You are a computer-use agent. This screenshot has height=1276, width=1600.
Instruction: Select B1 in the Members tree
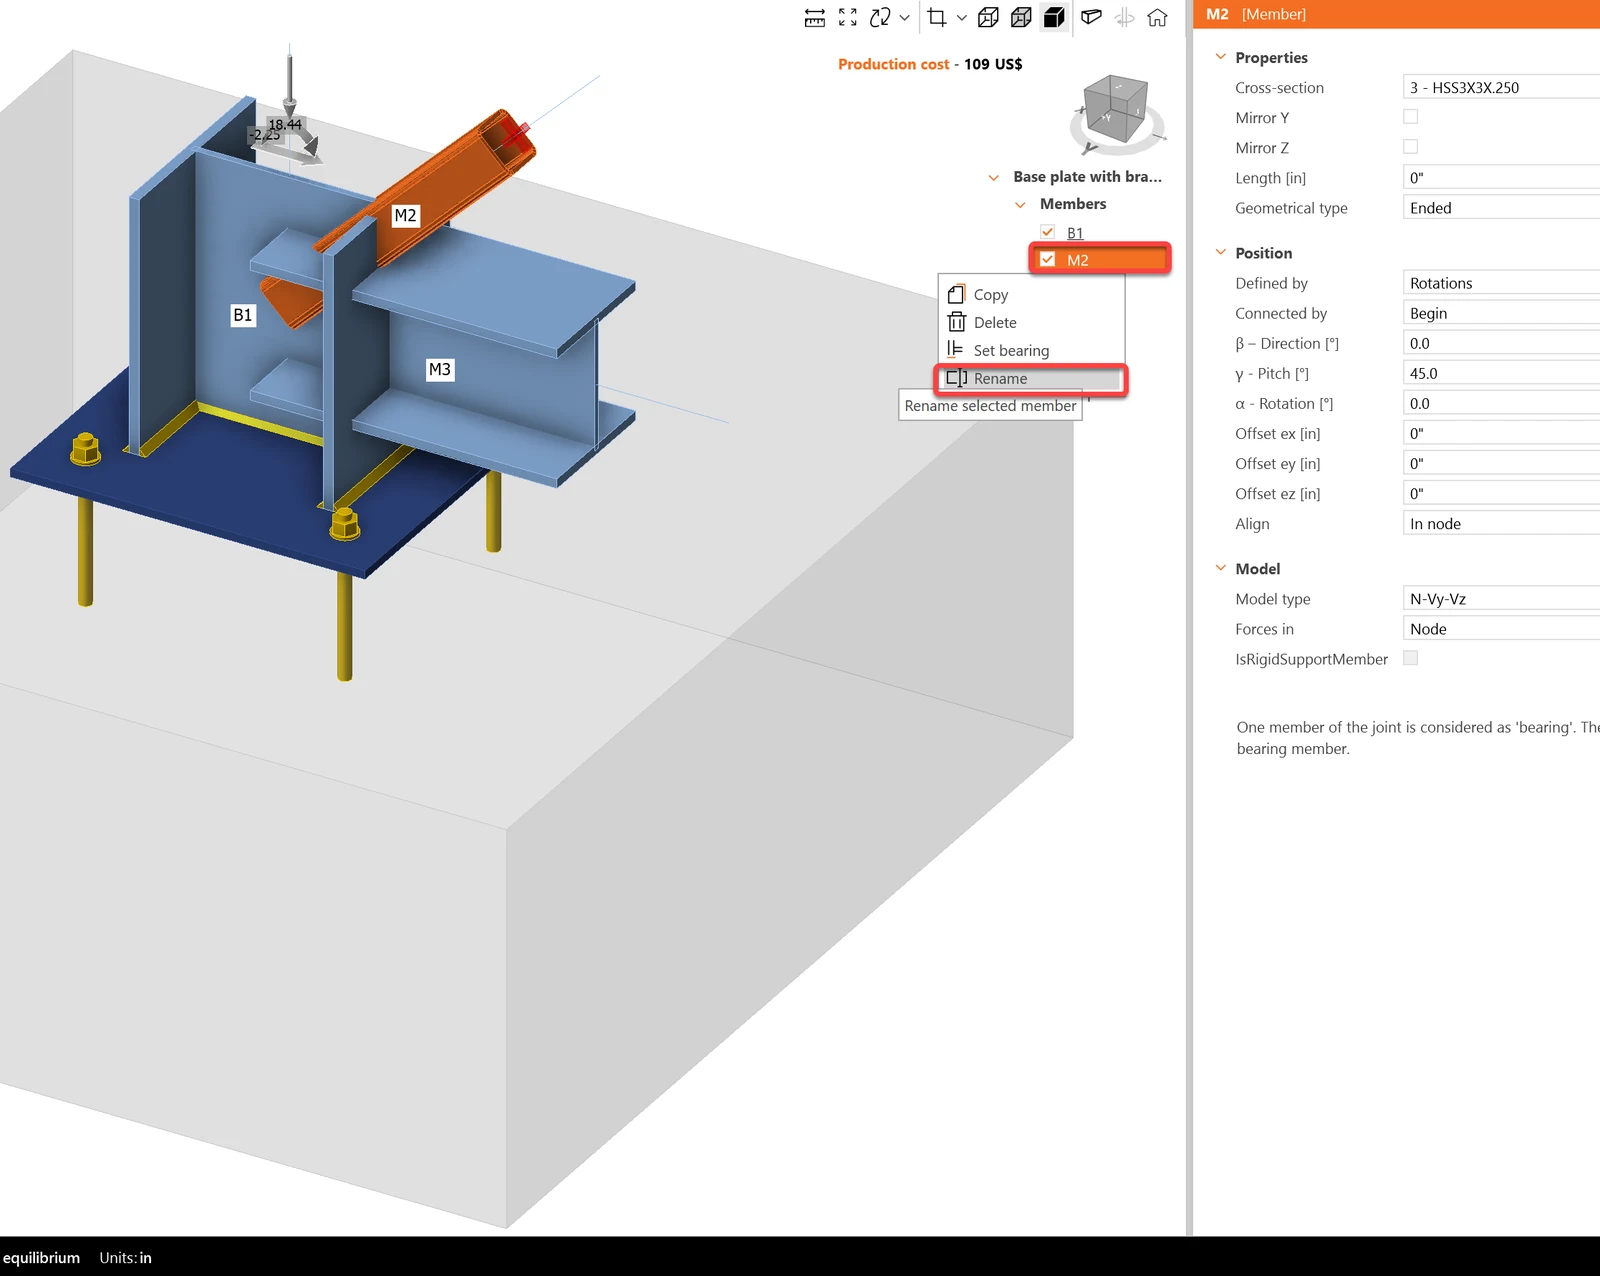[1075, 232]
